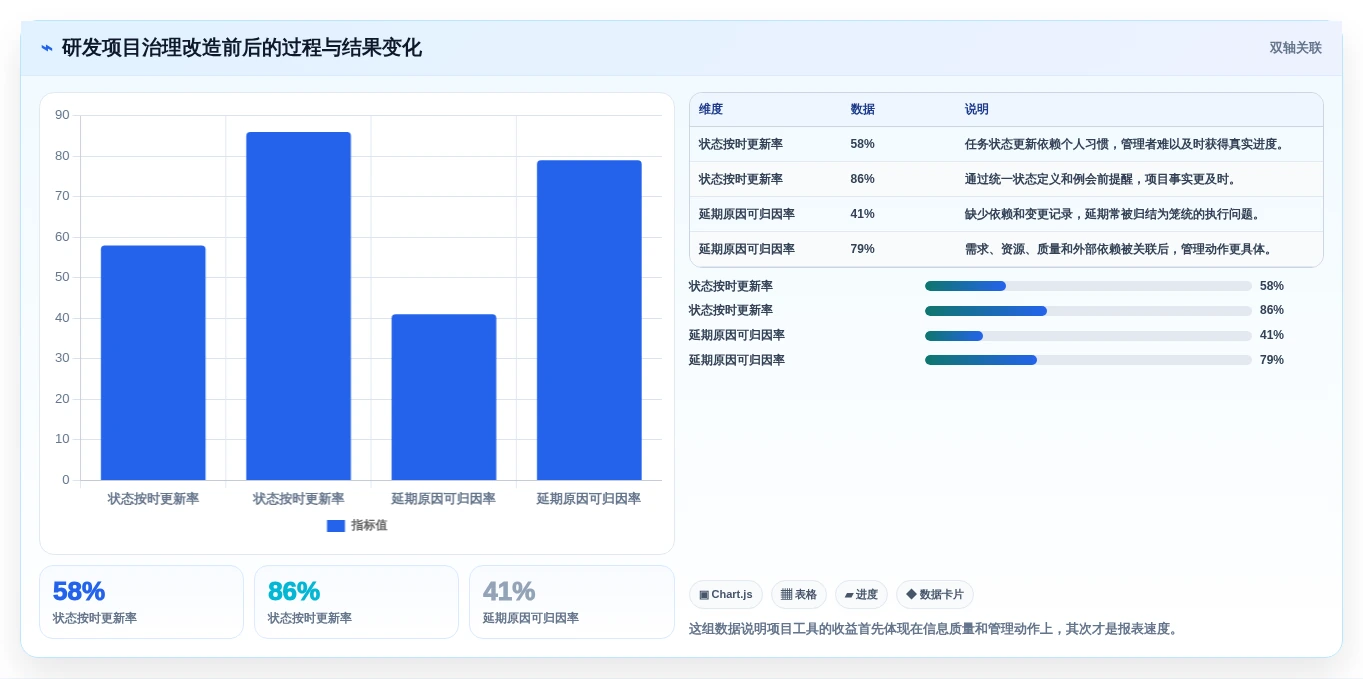Viewport: 1363px width, 679px height.
Task: Click the 58% progress bar
Action: [1088, 286]
